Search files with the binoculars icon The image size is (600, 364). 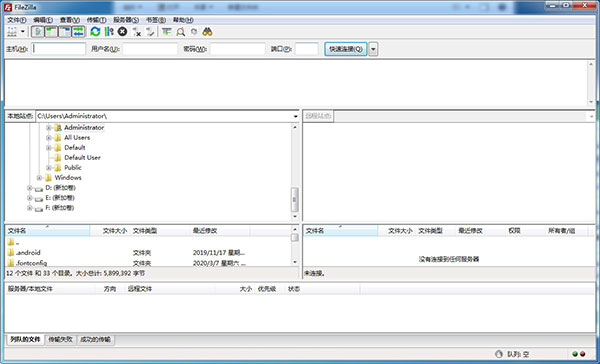point(207,32)
